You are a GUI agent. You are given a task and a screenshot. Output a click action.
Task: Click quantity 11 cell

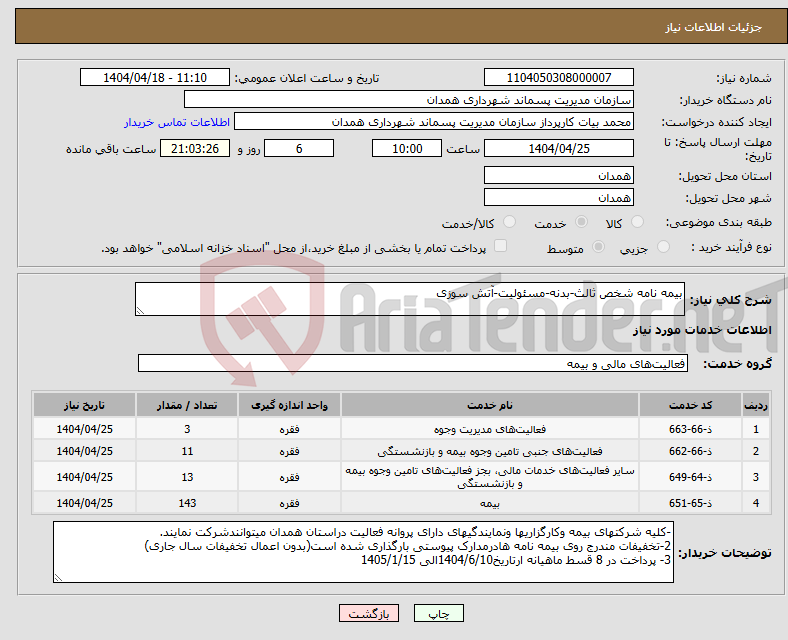(187, 451)
